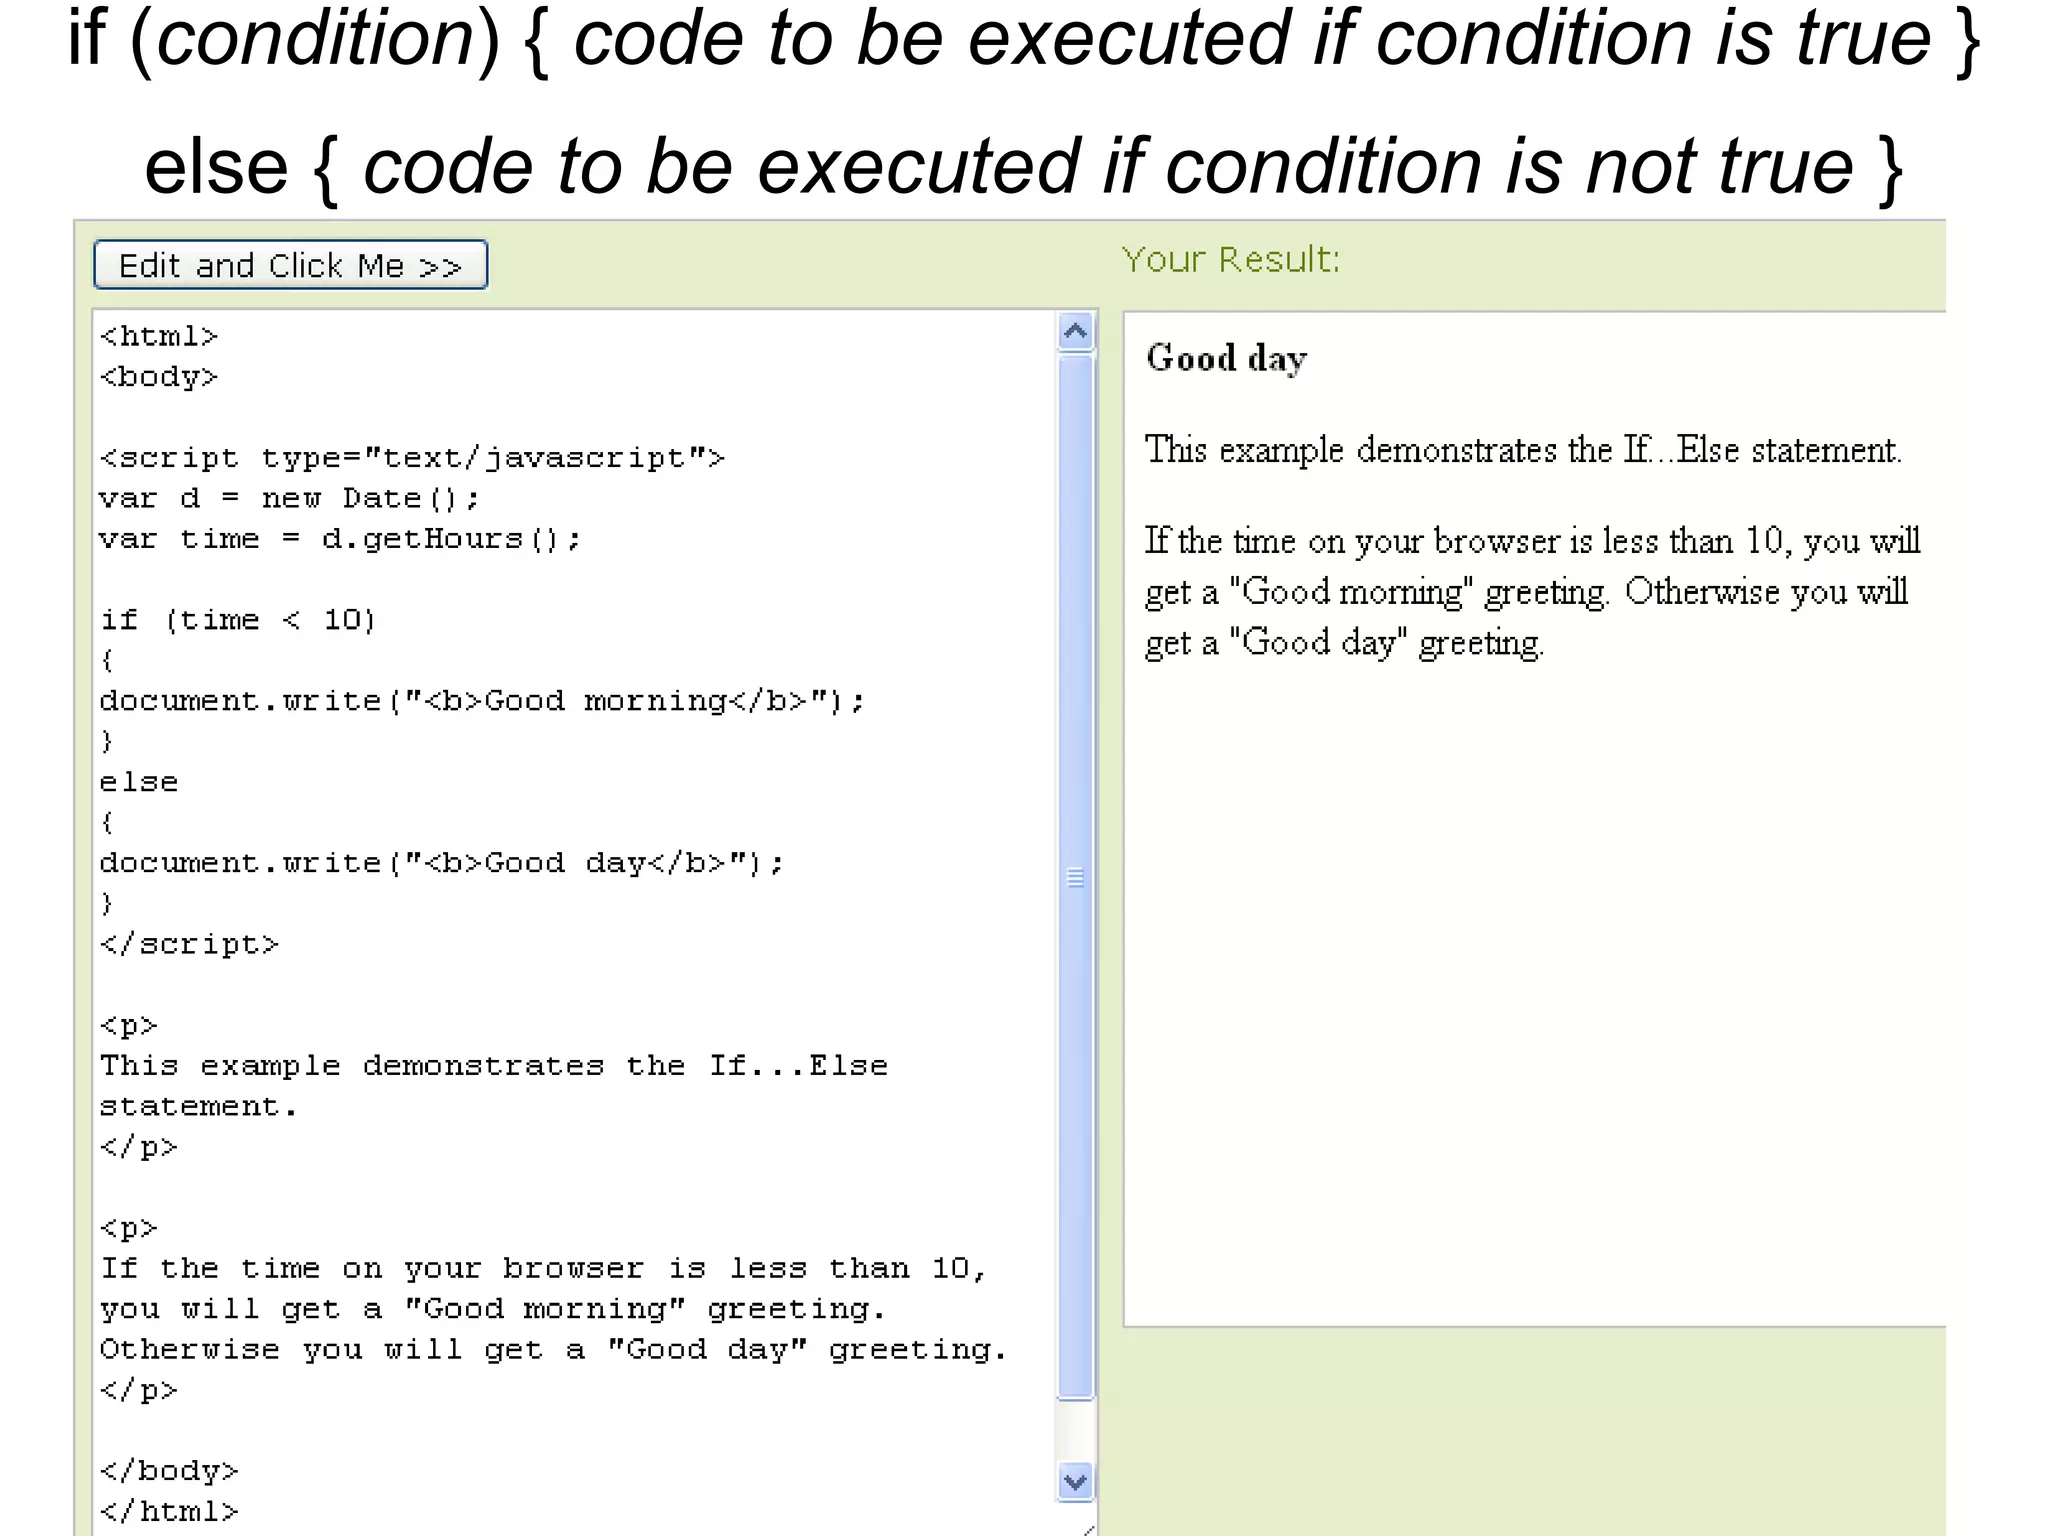Click the closing </script> tag
Image resolution: width=2048 pixels, height=1536 pixels.
click(189, 944)
